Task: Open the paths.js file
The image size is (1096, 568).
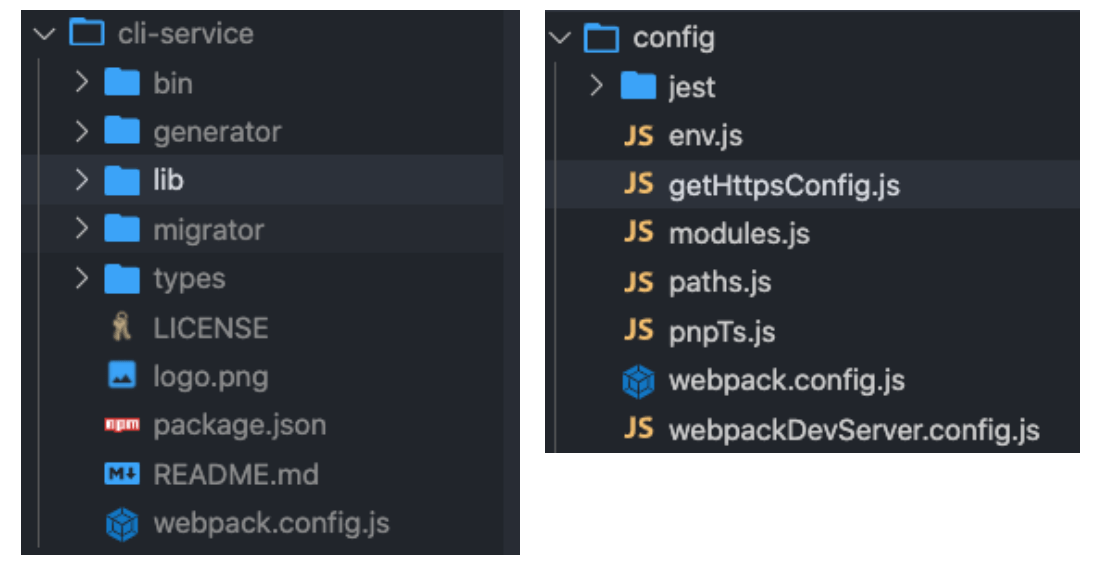Action: (x=720, y=283)
